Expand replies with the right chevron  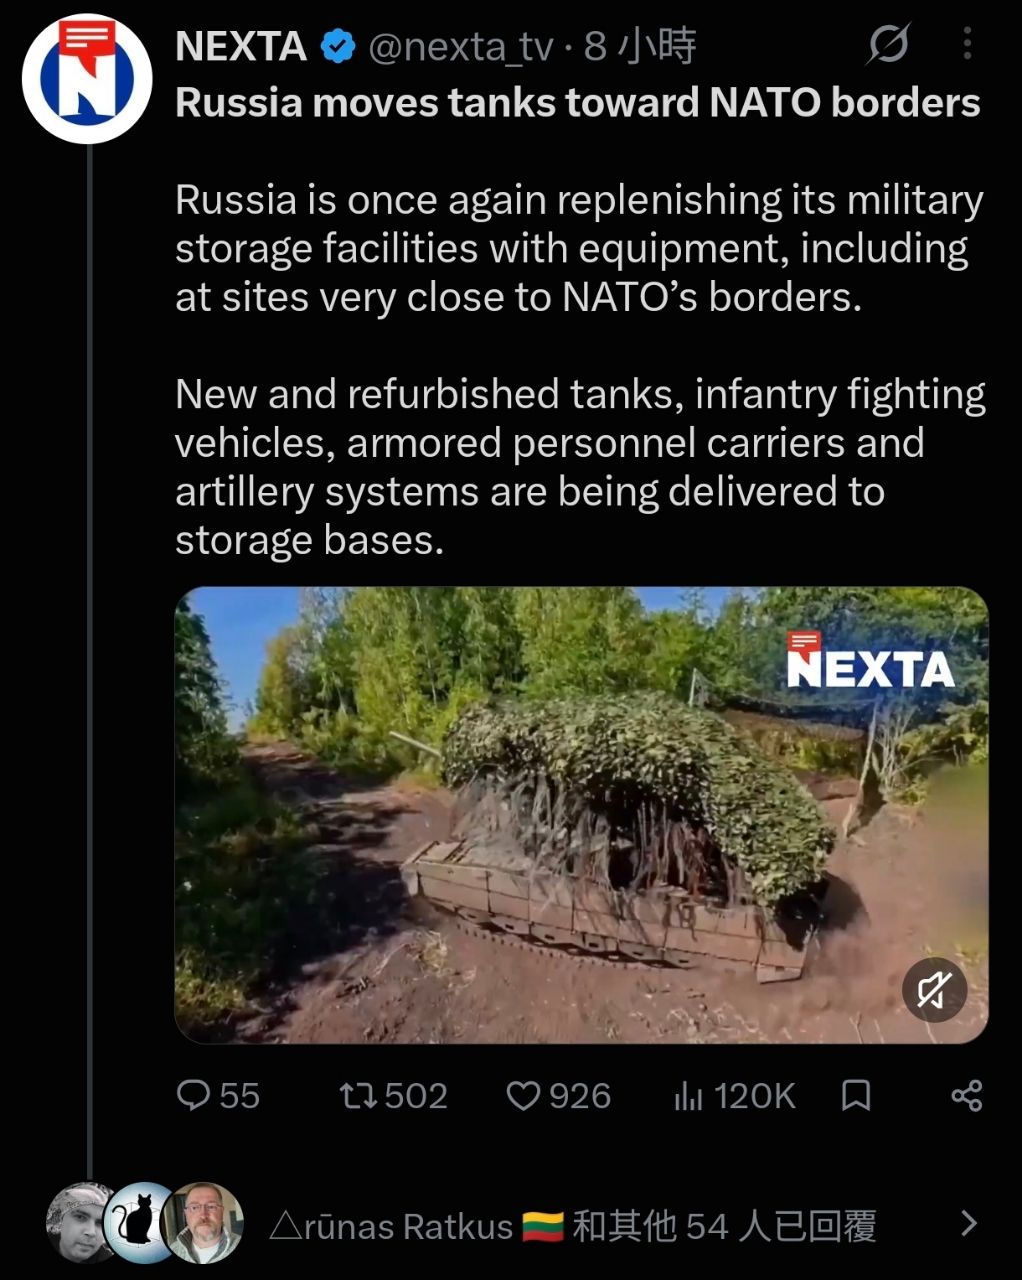[968, 1223]
